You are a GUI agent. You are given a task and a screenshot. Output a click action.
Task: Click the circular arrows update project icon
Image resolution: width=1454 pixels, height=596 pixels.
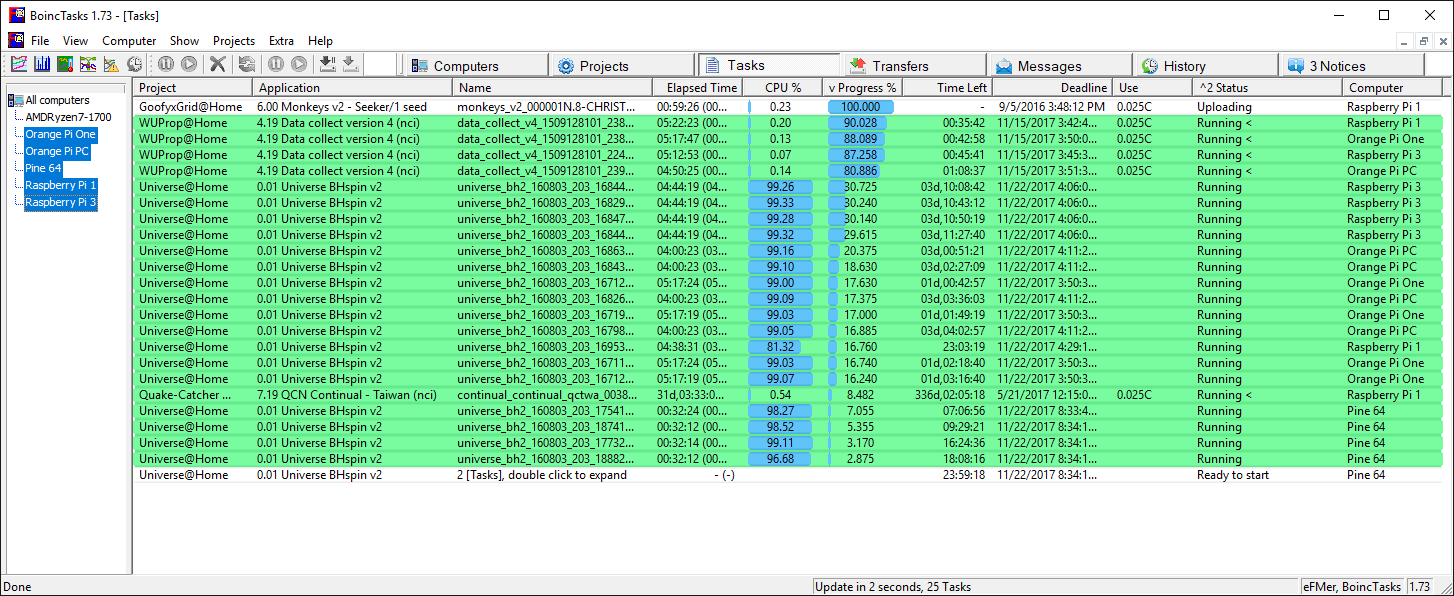tap(246, 64)
